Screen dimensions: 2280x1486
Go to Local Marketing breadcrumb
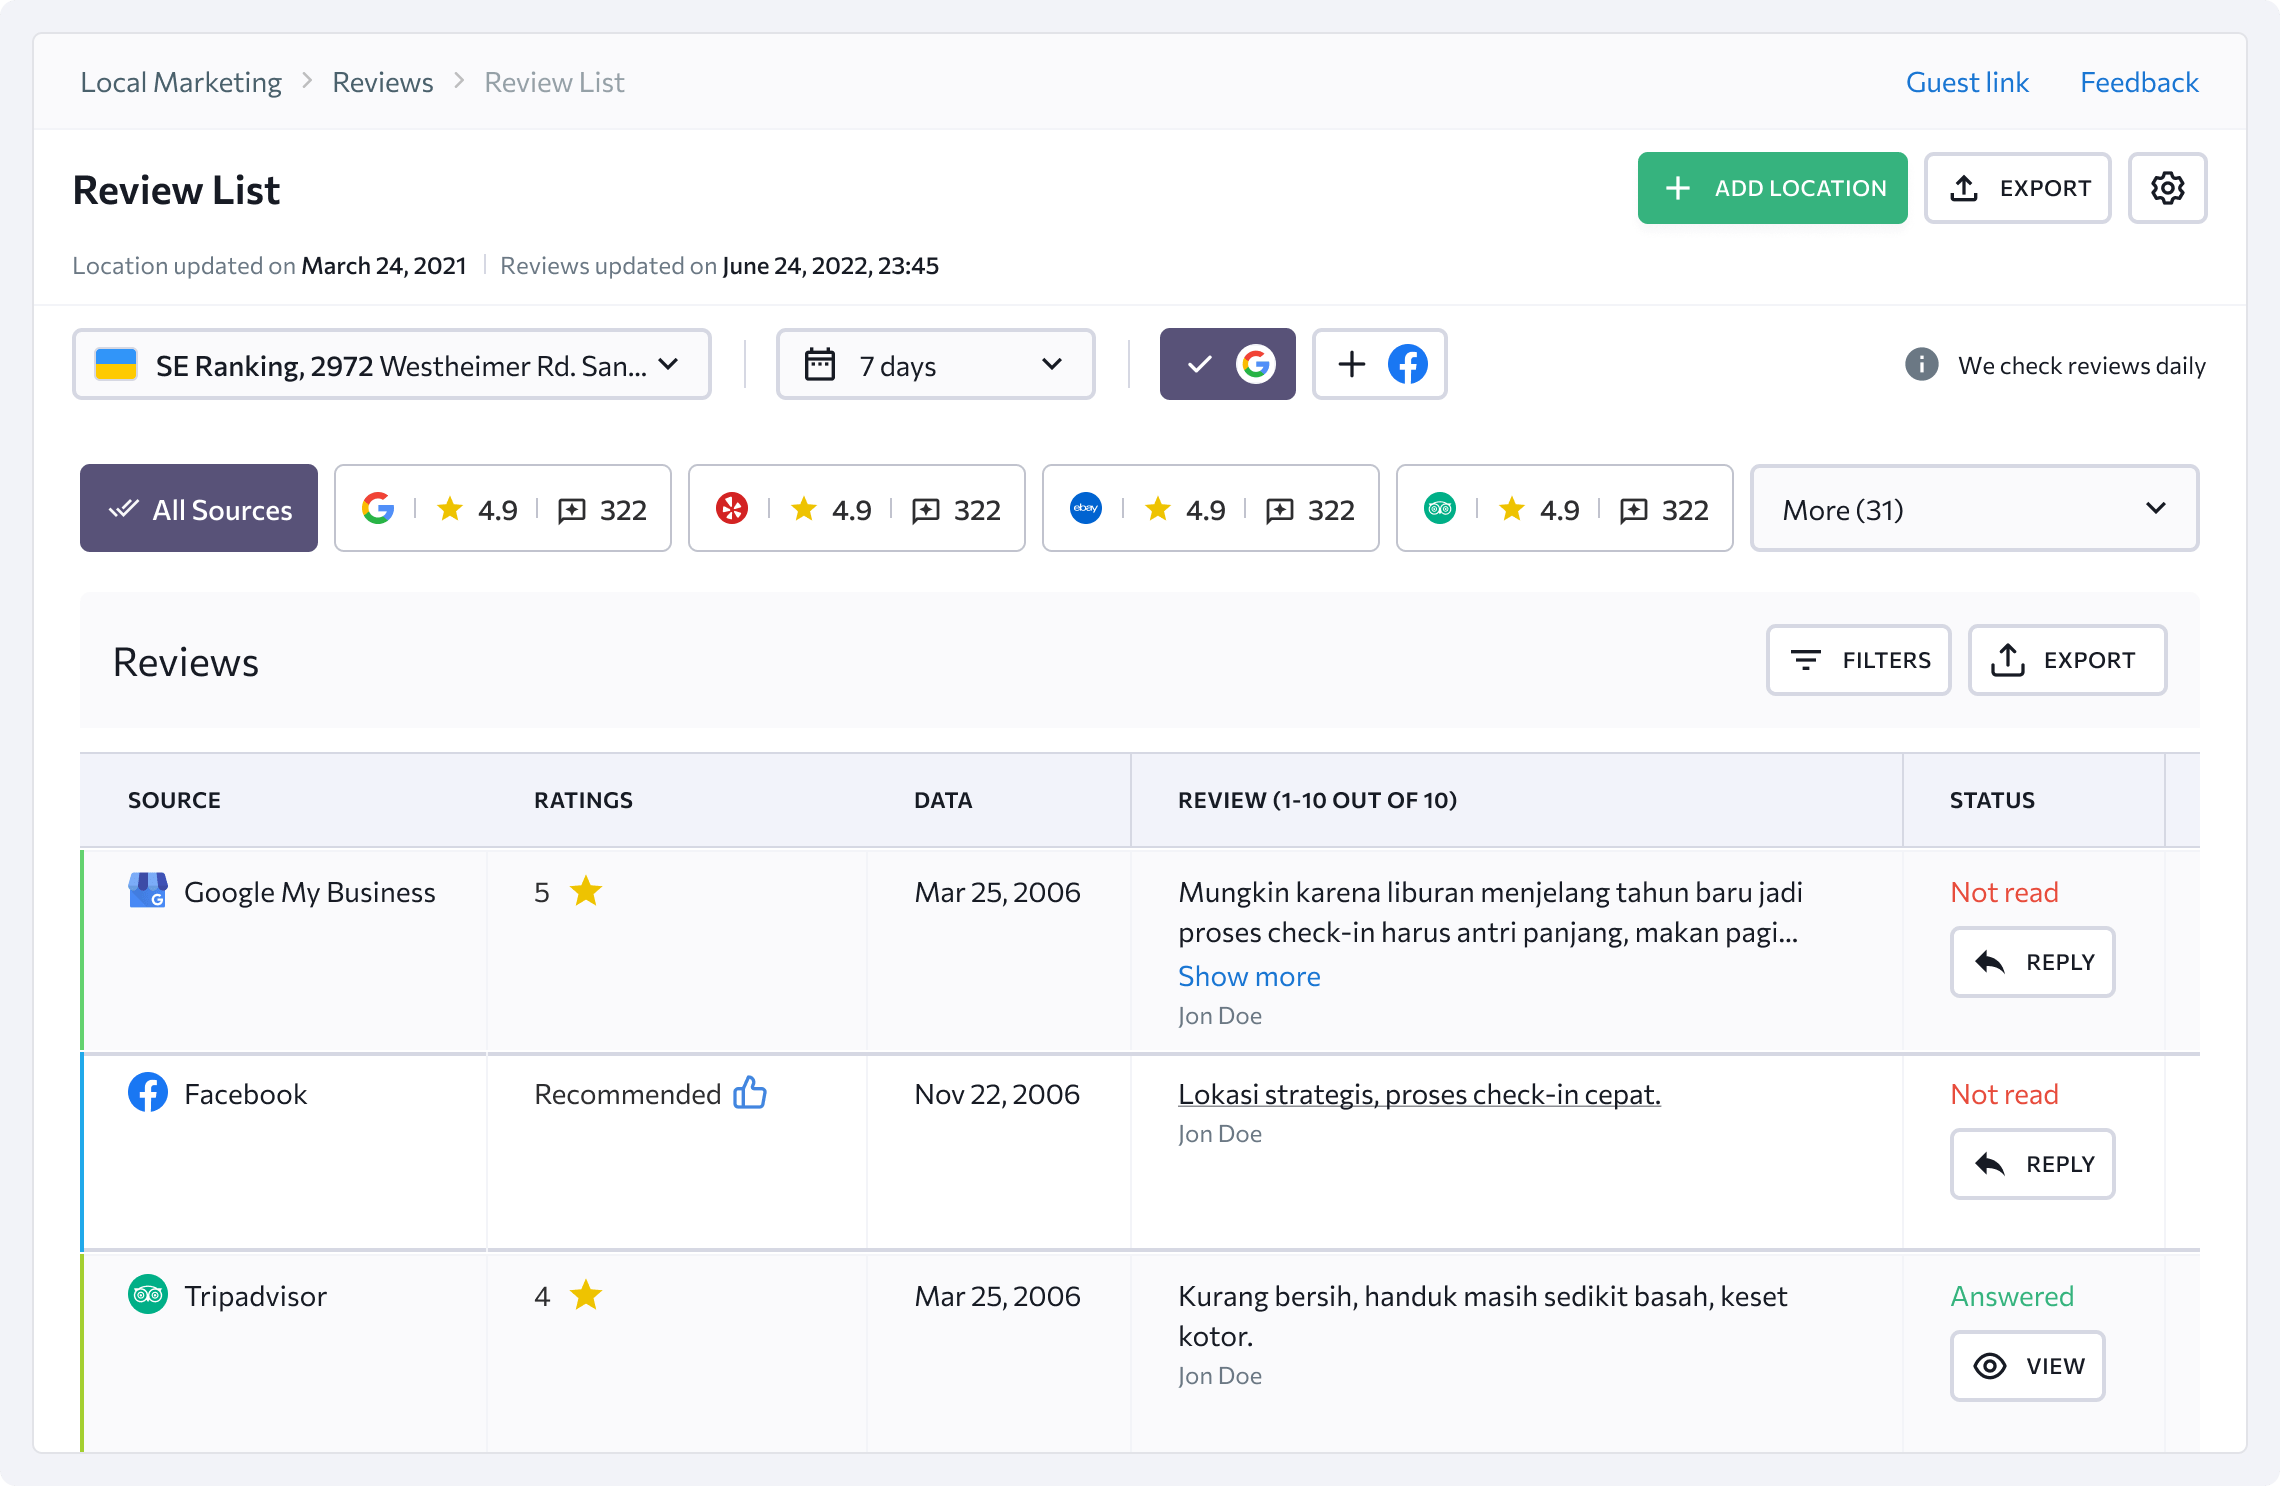pyautogui.click(x=181, y=82)
